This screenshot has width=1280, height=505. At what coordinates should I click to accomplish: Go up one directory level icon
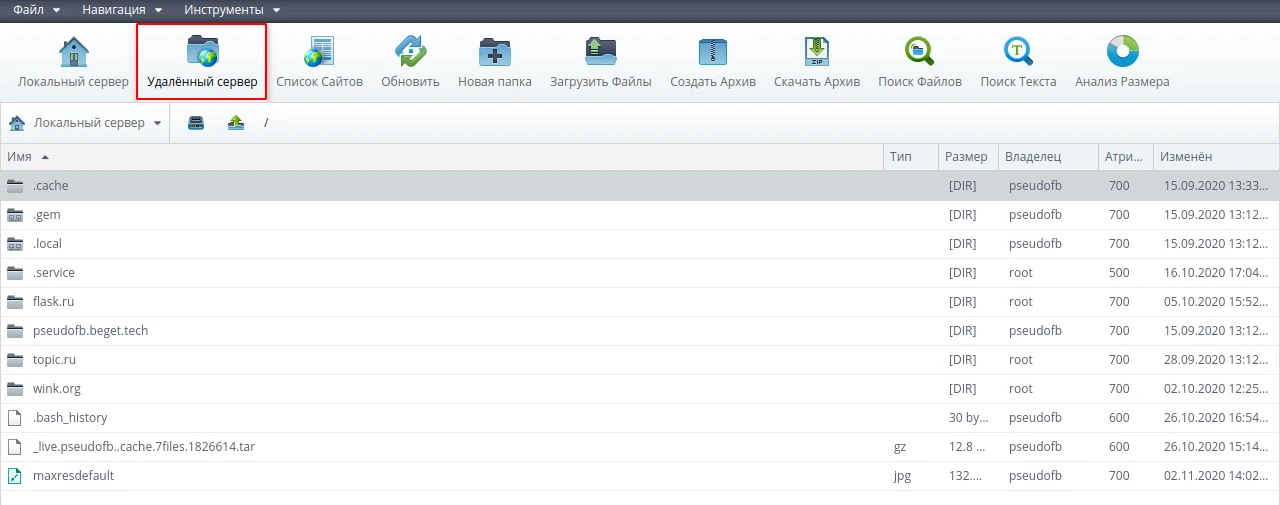pyautogui.click(x=236, y=123)
